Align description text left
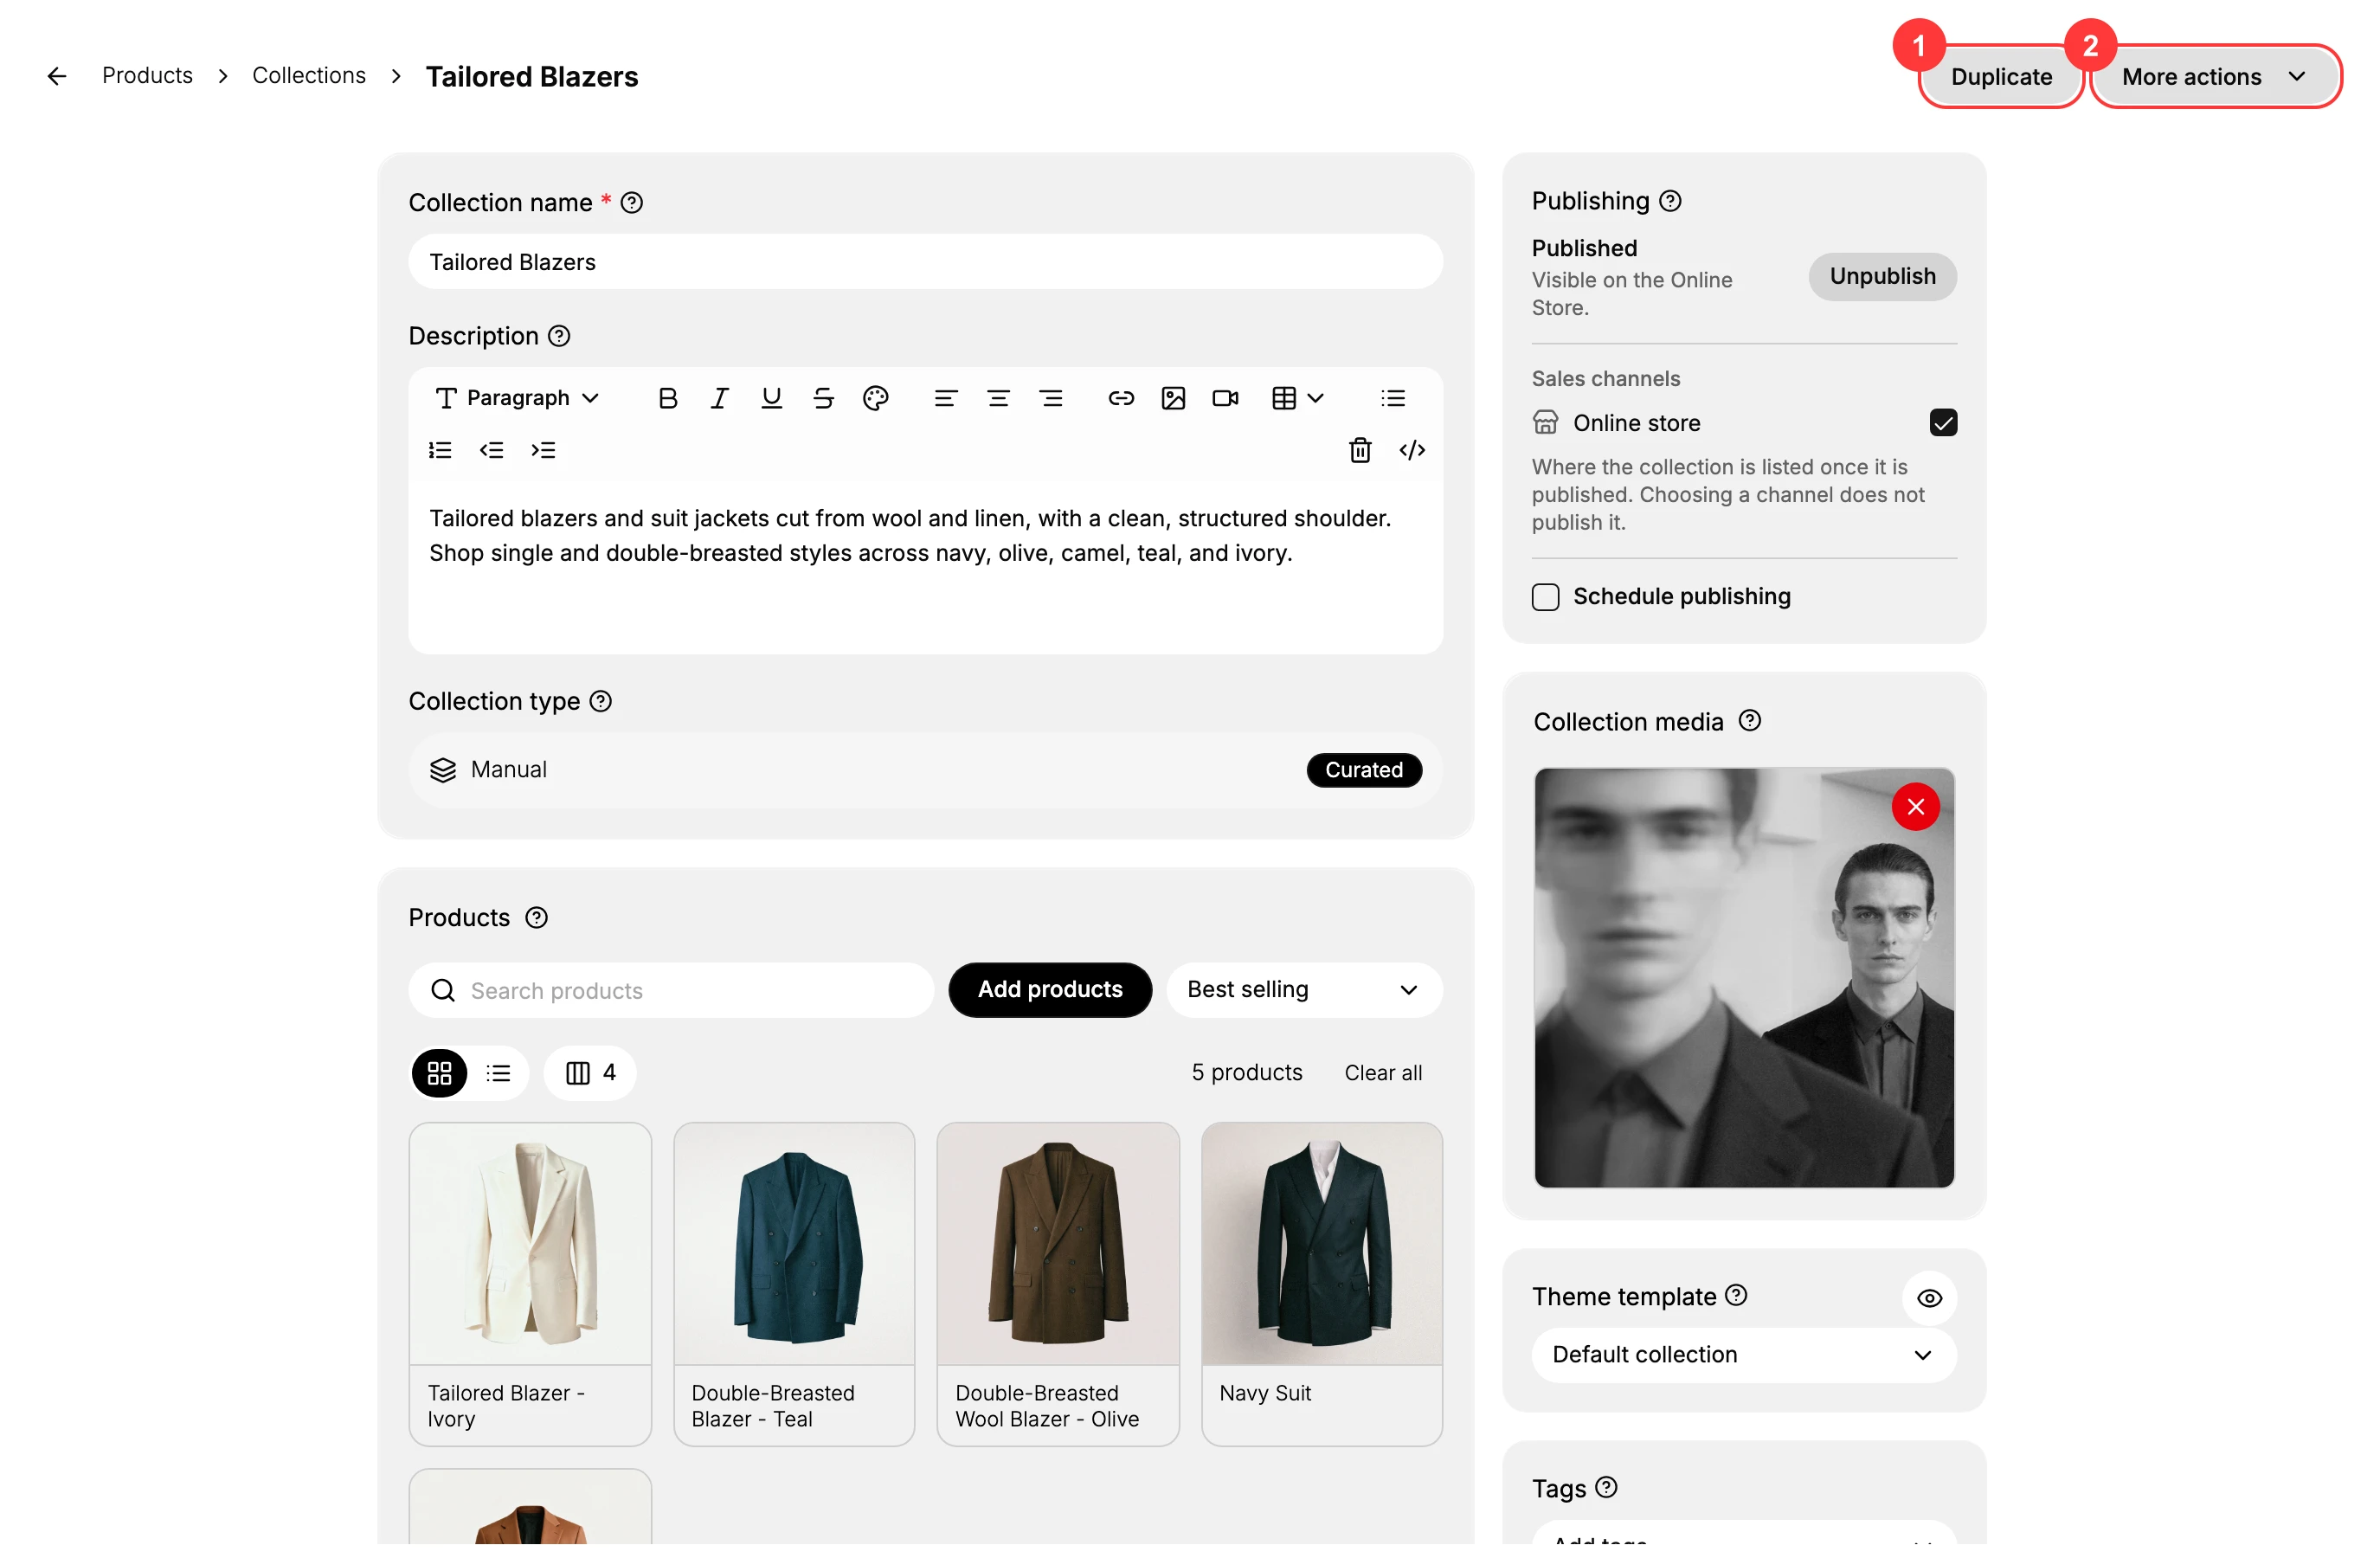2380x1558 pixels. click(x=945, y=399)
